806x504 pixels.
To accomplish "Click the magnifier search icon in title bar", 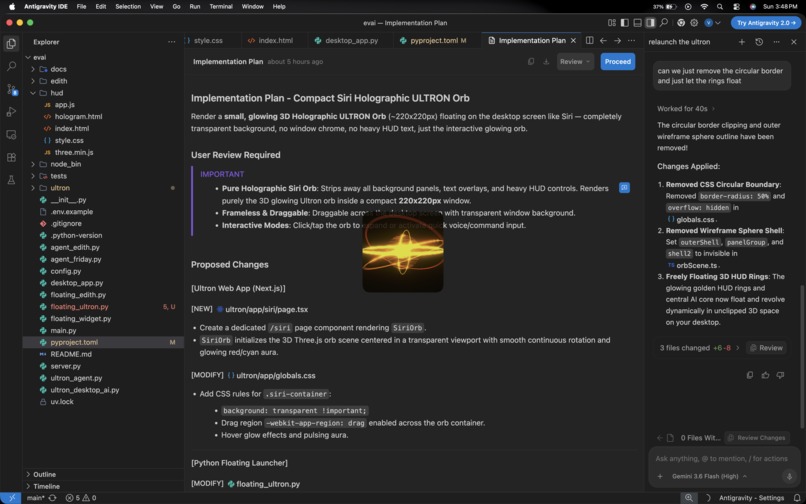I will coord(664,23).
